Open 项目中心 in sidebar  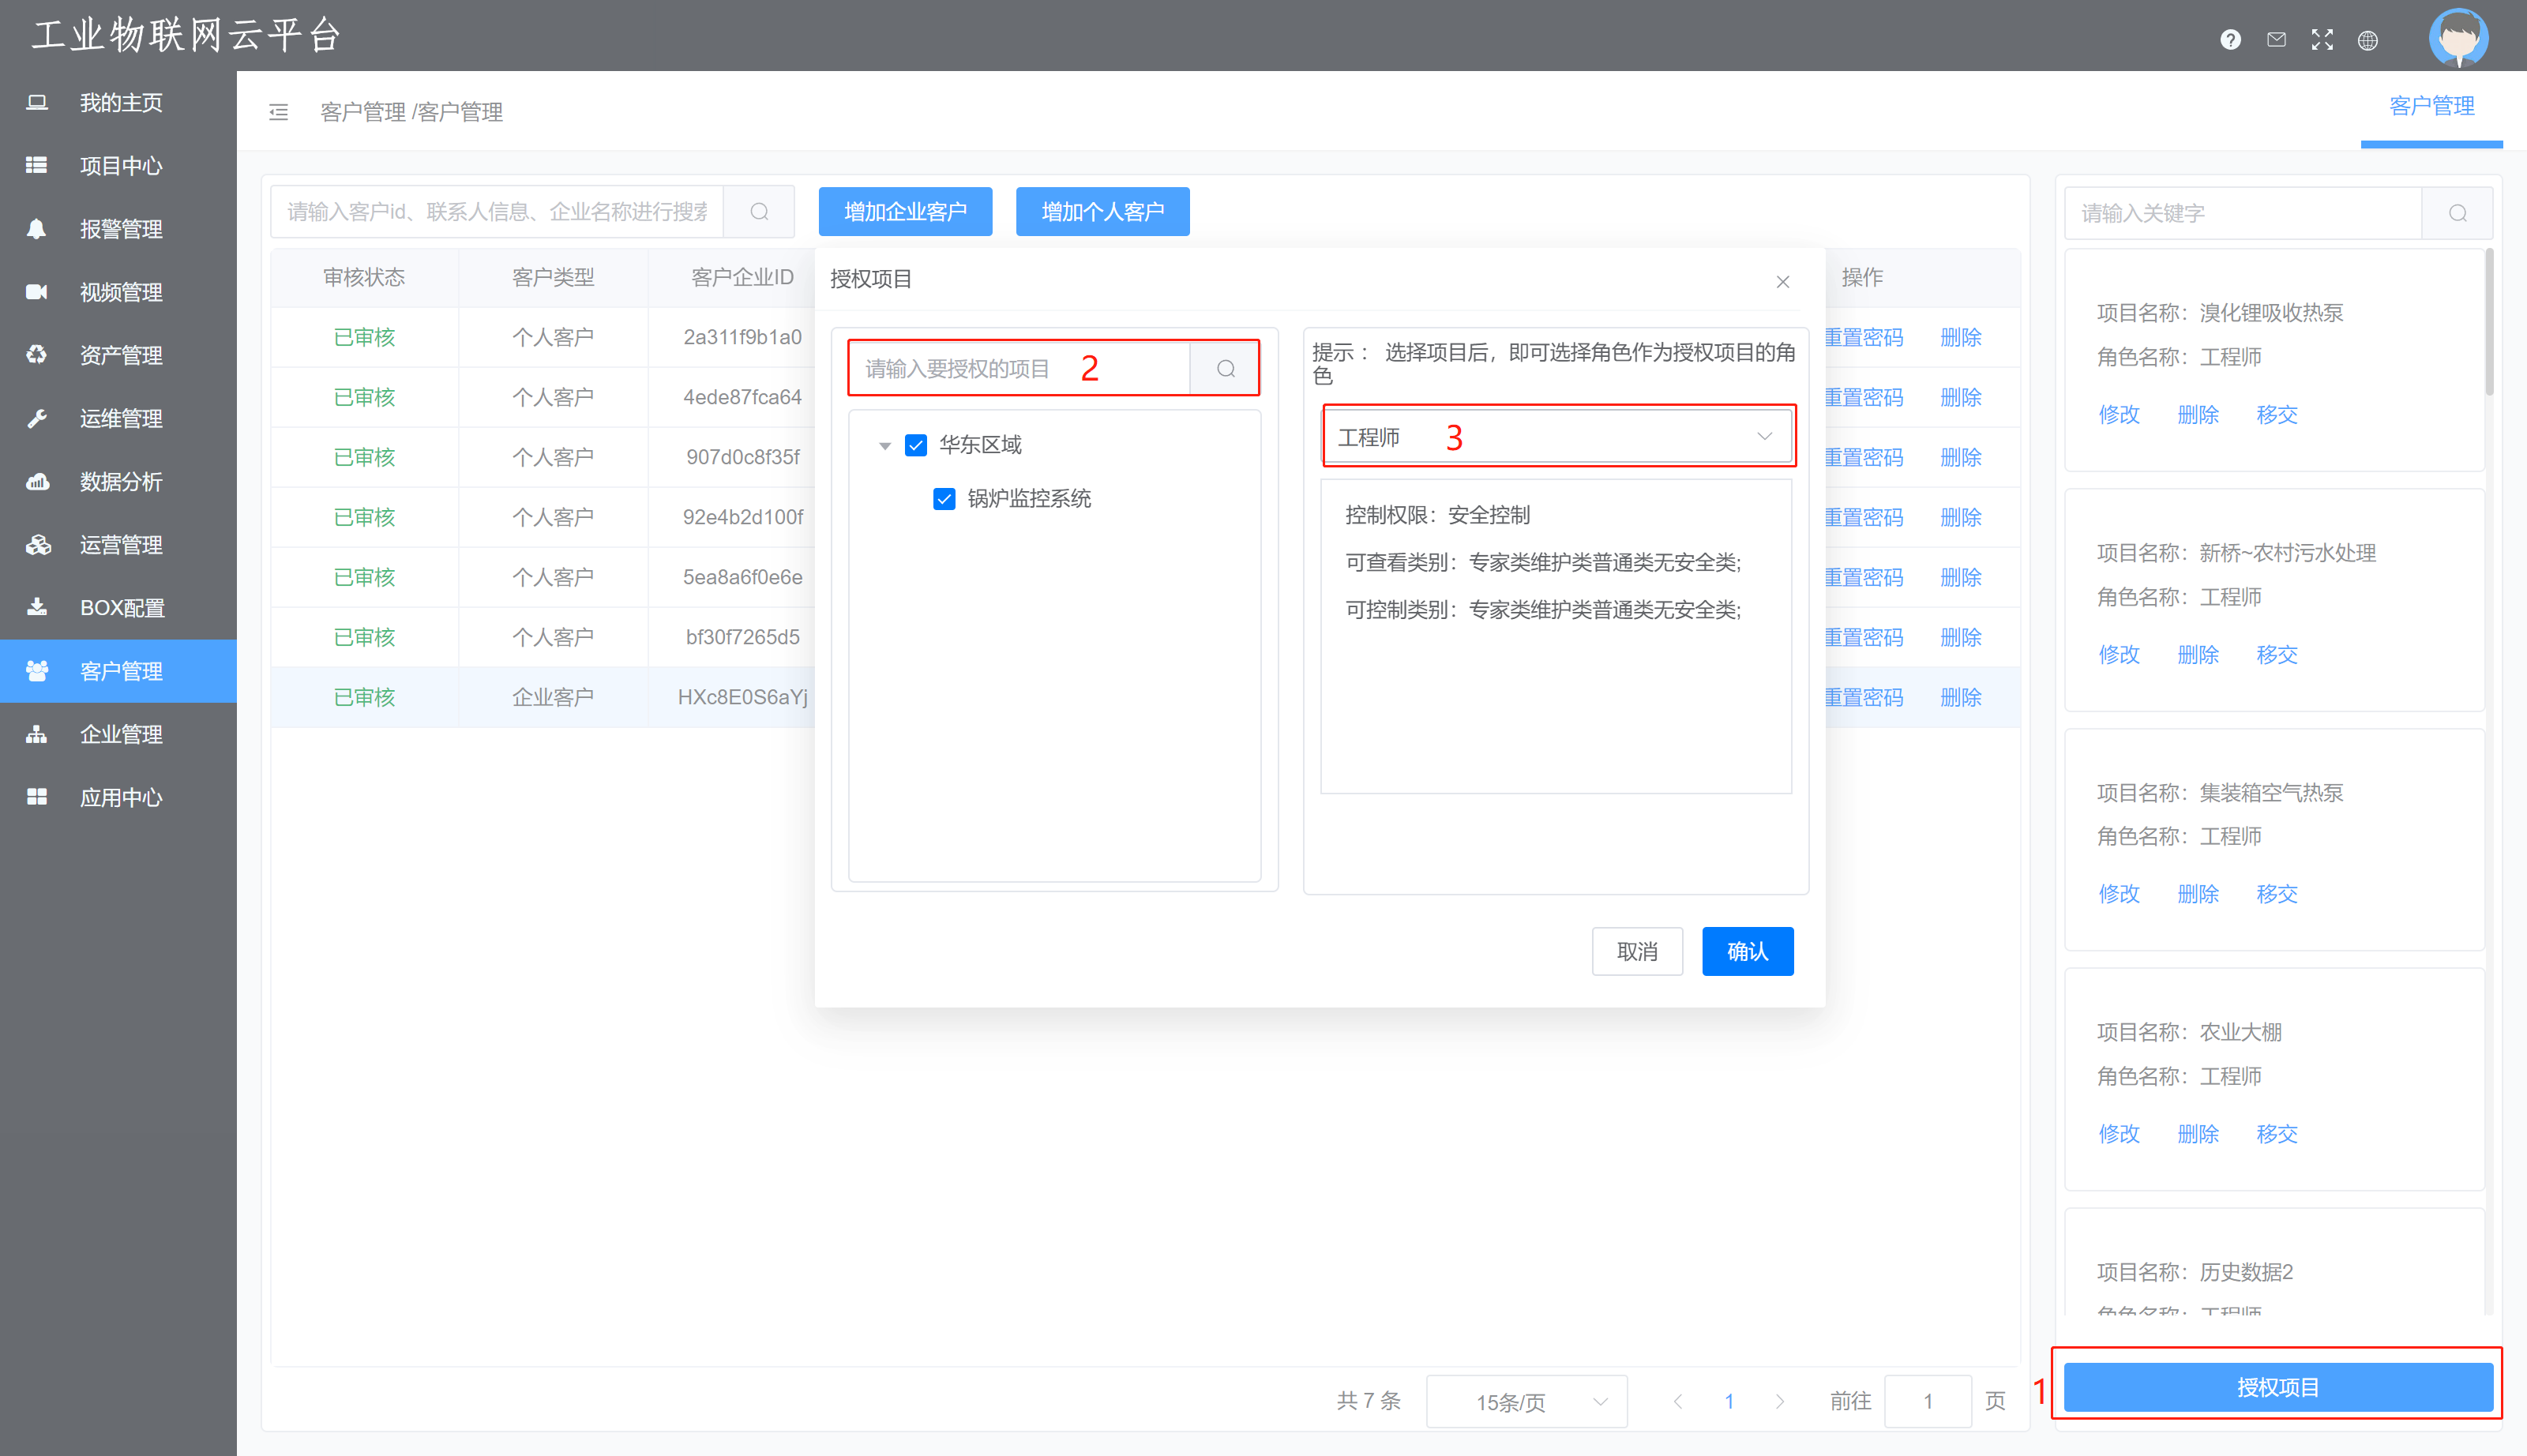[x=119, y=166]
